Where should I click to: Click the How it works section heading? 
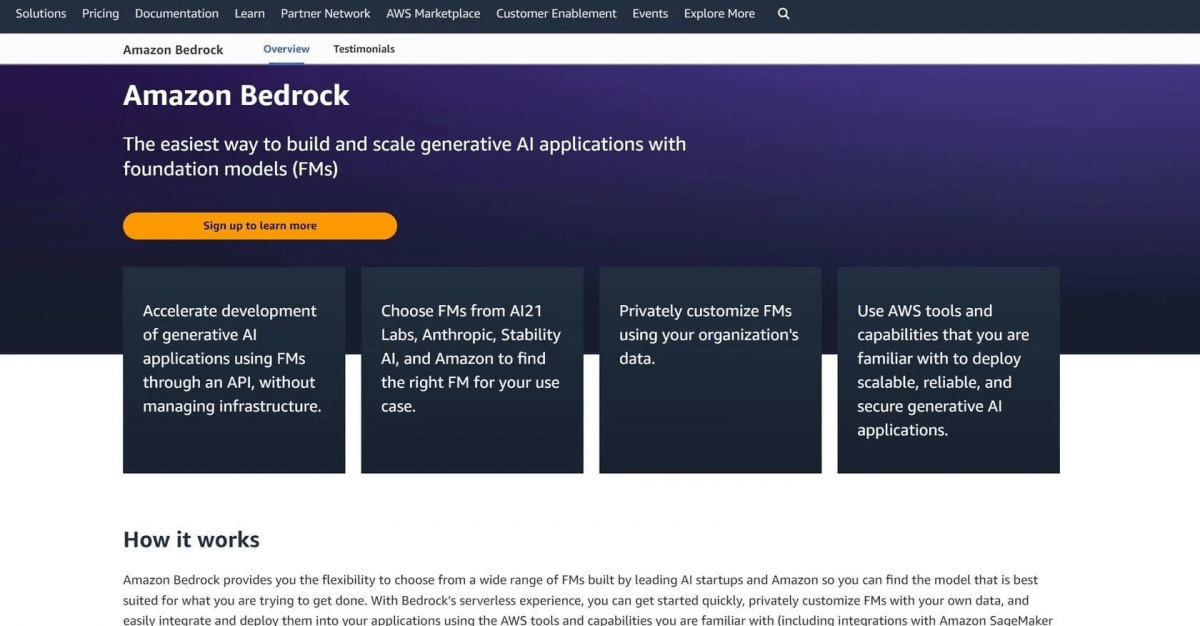click(190, 539)
